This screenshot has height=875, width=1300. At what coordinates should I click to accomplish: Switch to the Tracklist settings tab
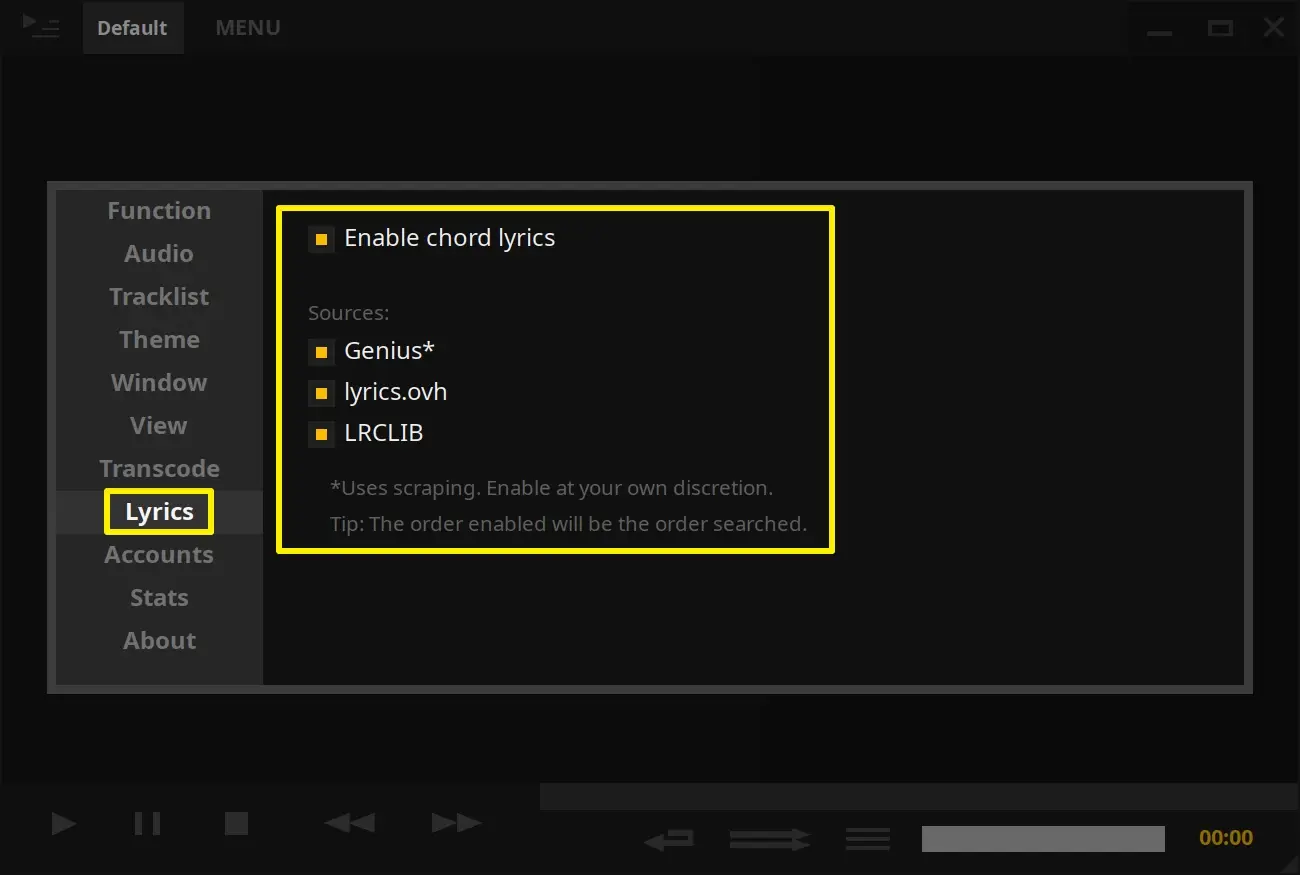pos(159,297)
